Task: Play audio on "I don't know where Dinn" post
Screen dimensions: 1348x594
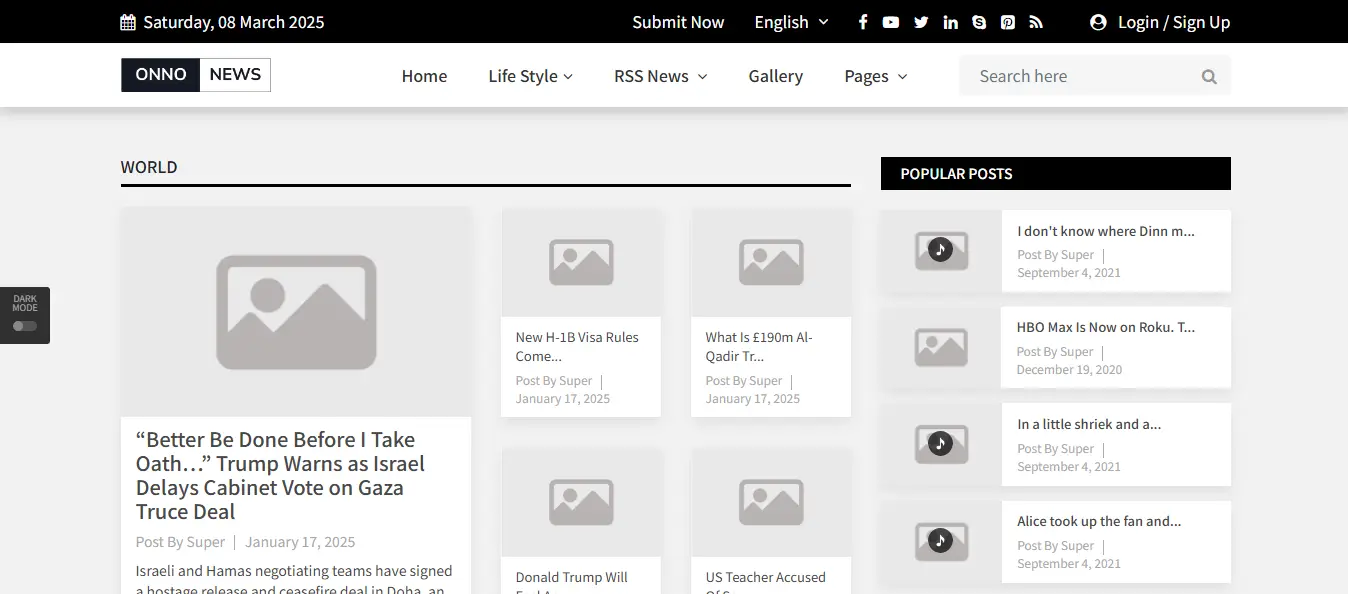Action: (940, 249)
